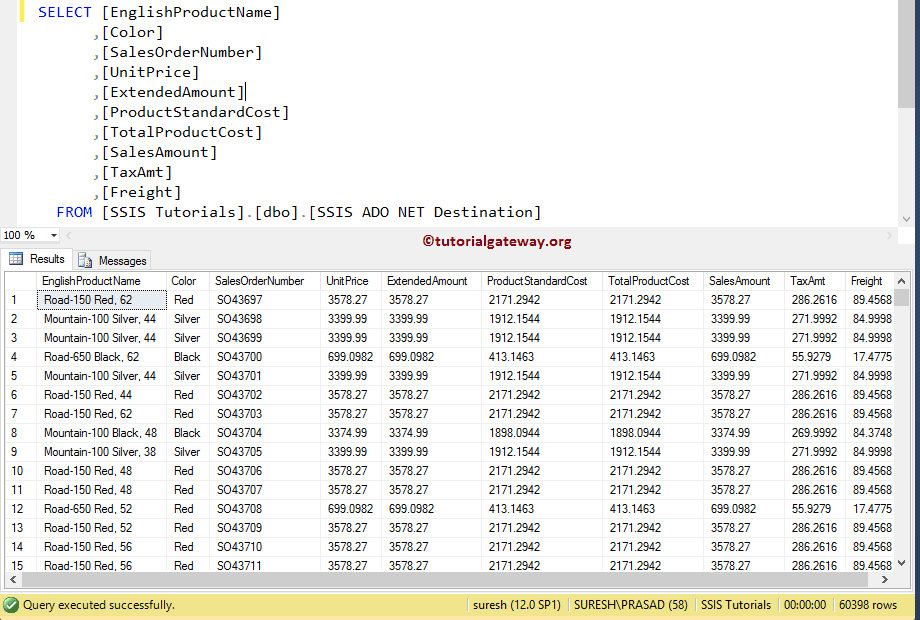
Task: Click TaxAmt cell 269.9992
Action: click(x=814, y=433)
